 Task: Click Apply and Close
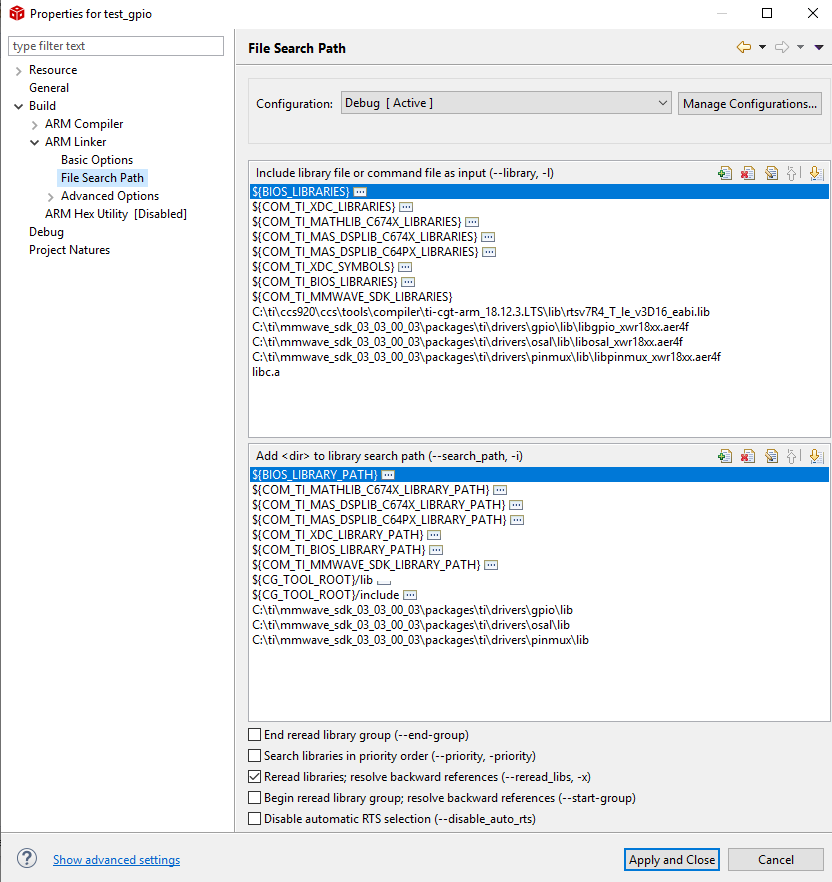[672, 860]
